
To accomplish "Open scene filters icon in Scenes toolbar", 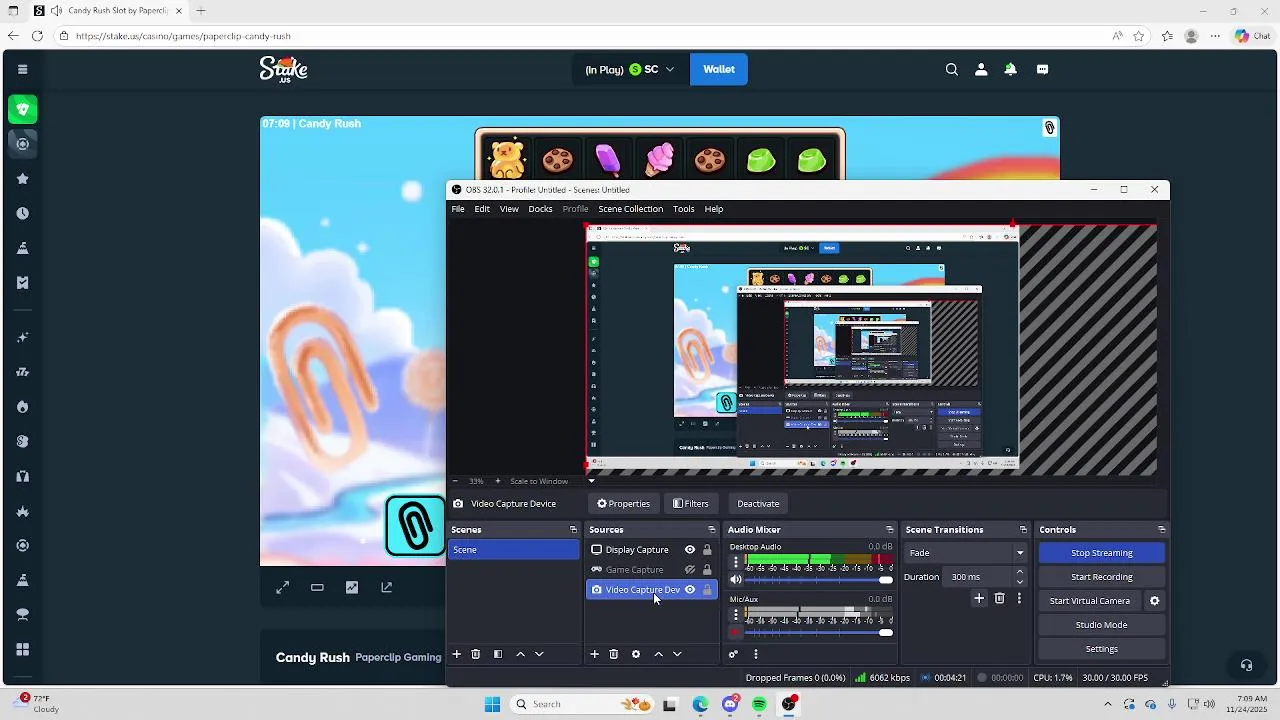I will pyautogui.click(x=498, y=654).
